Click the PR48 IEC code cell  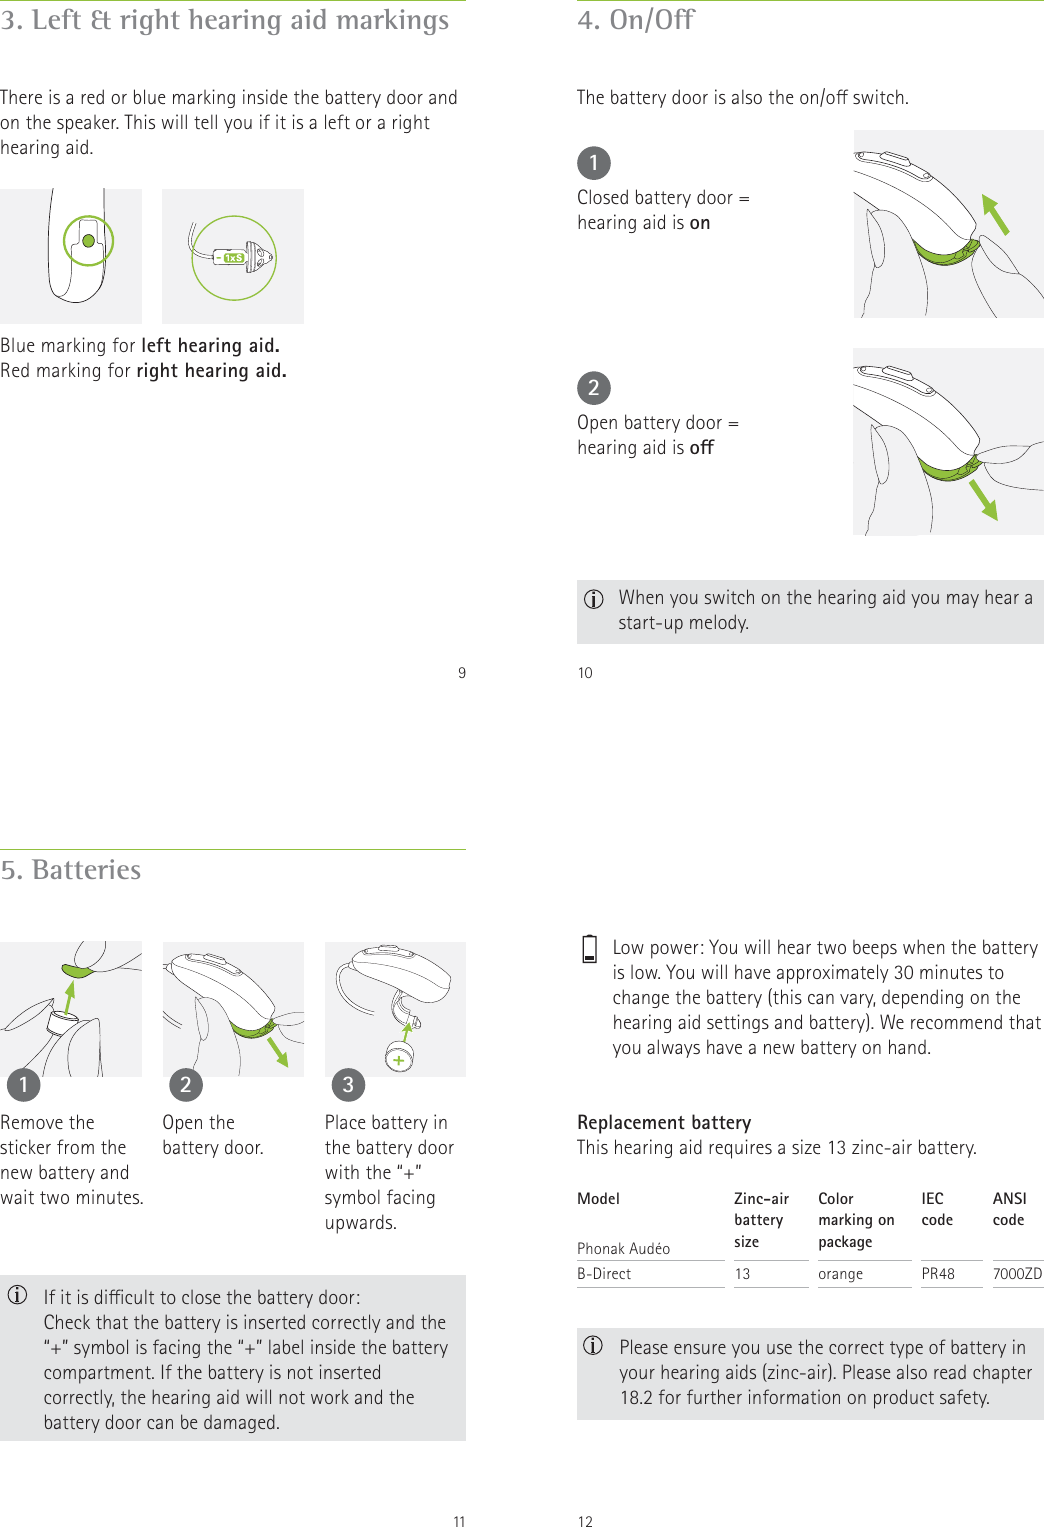938,1274
